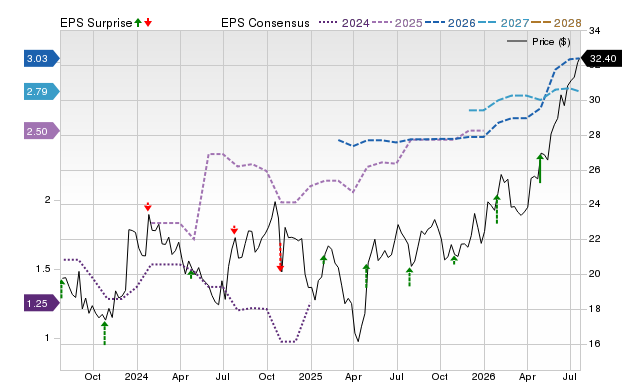Click the black 32.40 current price tag
Viewport: 640px width, 382px height.
point(601,58)
